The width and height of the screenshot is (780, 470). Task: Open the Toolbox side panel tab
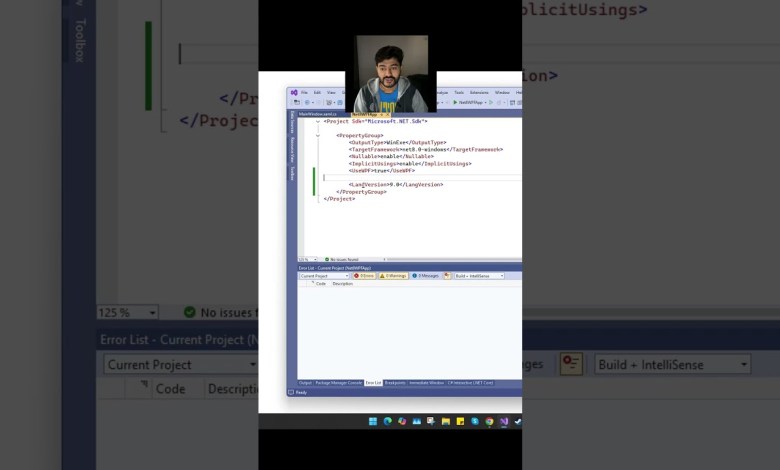[292, 173]
